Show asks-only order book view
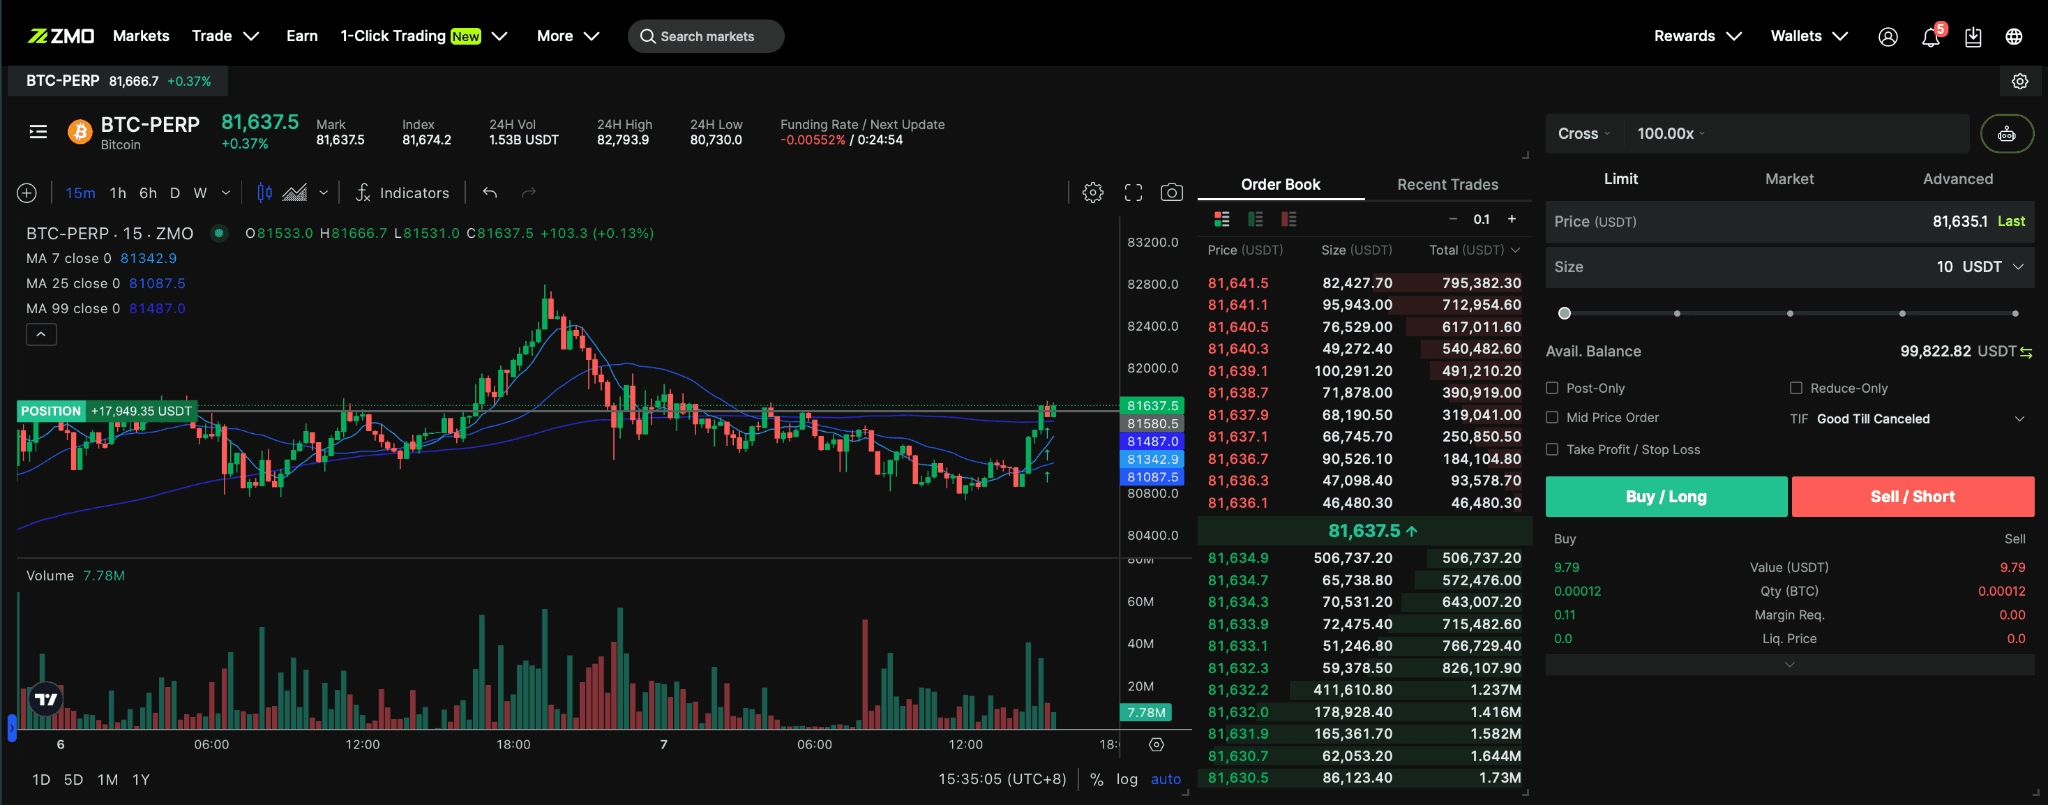The image size is (2048, 805). coord(1289,219)
